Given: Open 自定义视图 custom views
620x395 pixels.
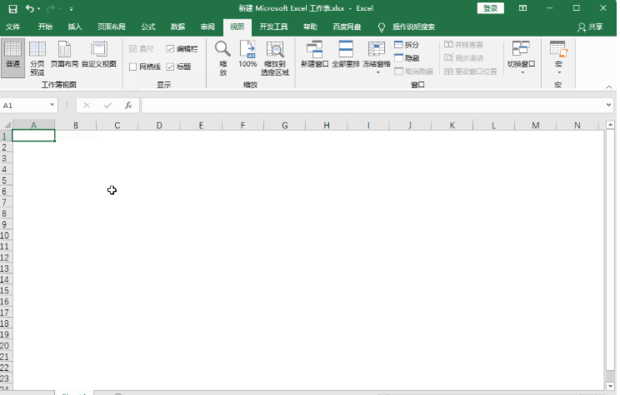Looking at the screenshot, I should [99, 54].
